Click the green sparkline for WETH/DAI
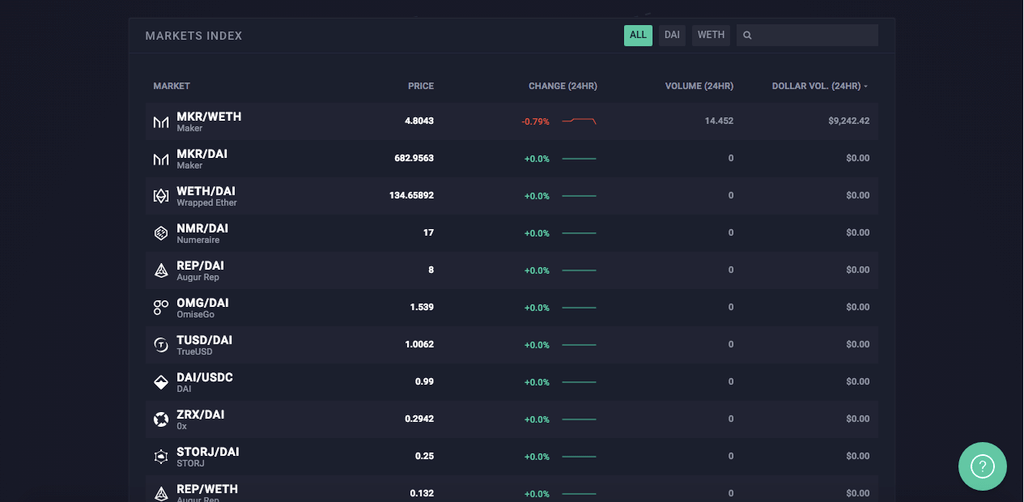Viewport: 1024px width, 502px height. 579,196
